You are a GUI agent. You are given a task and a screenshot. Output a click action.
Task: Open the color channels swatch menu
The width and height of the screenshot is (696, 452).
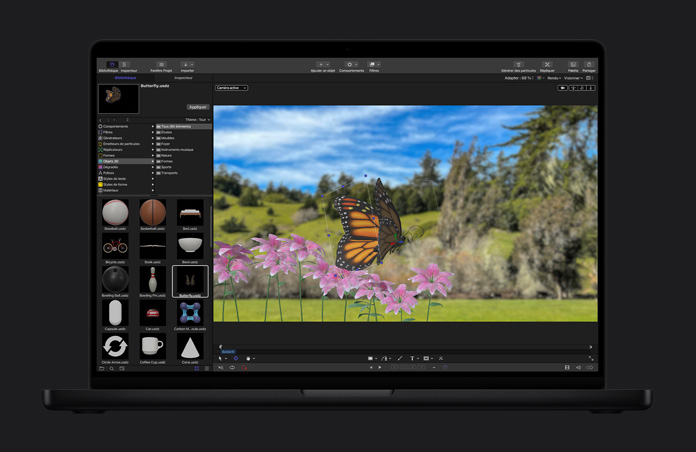[x=540, y=78]
